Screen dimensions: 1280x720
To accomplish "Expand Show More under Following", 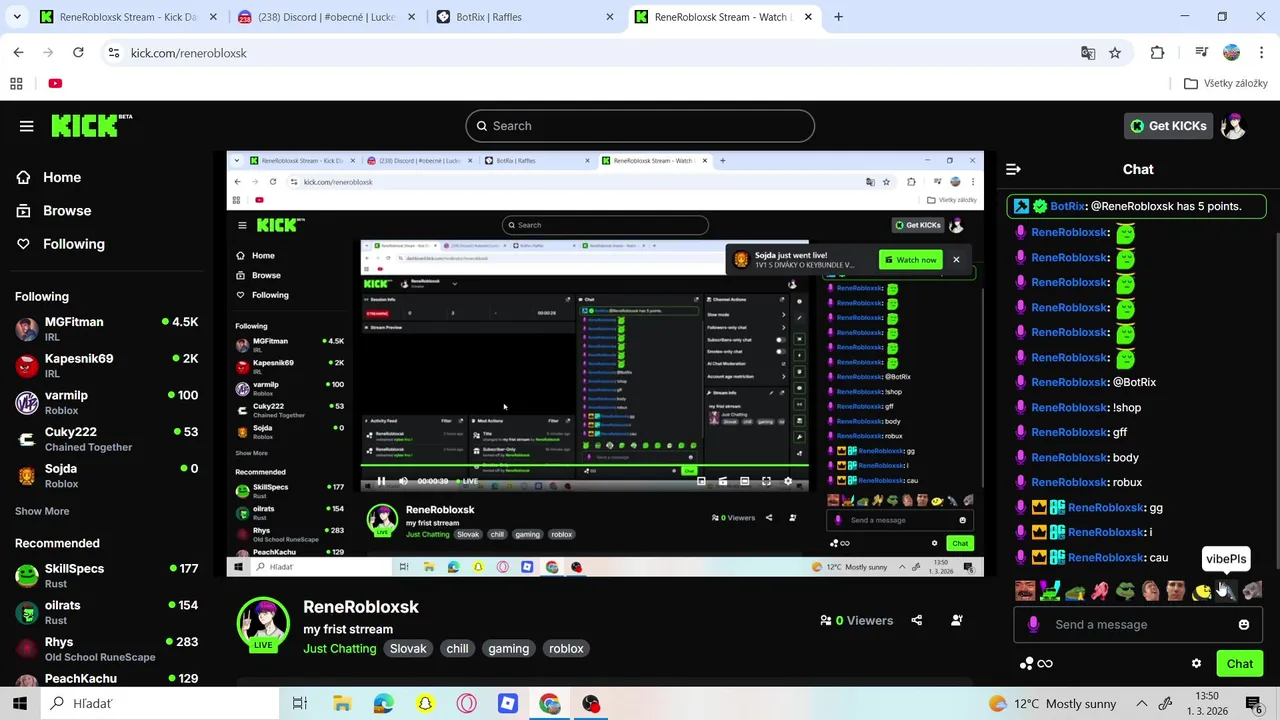I will pos(42,511).
